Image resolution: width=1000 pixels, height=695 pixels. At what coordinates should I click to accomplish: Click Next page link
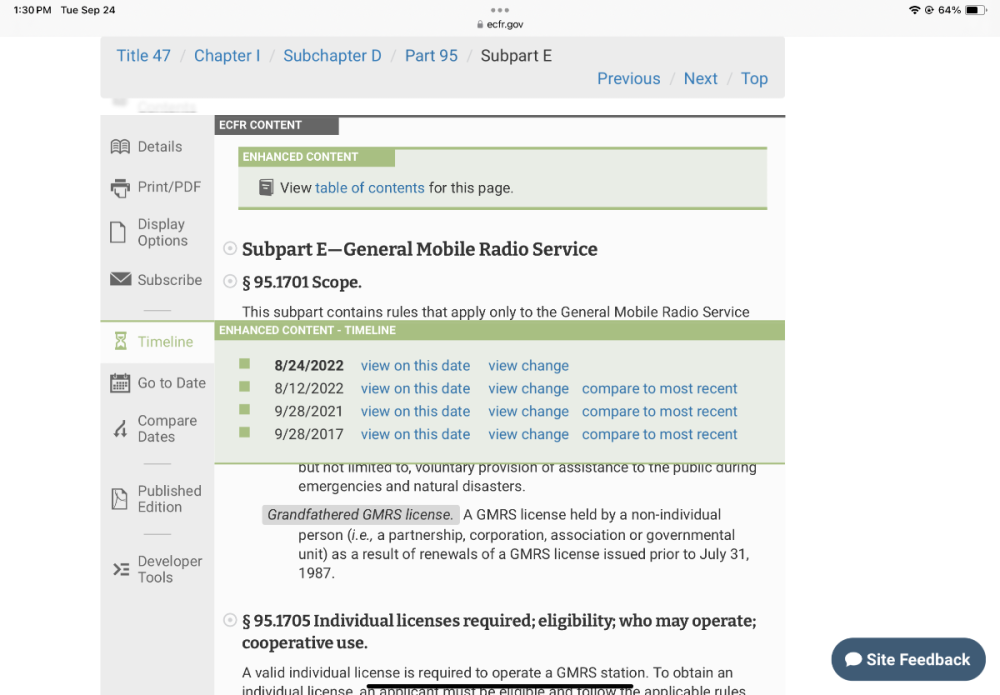(700, 79)
